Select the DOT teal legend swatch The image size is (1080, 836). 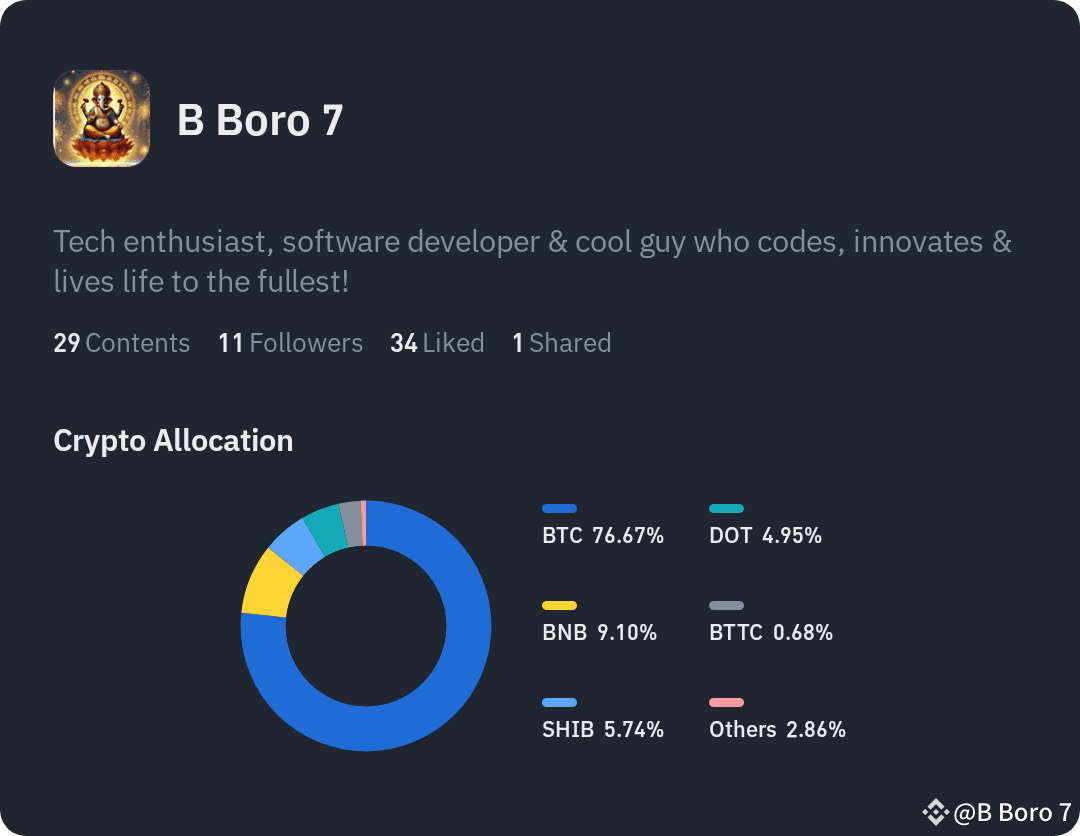pyautogui.click(x=727, y=509)
